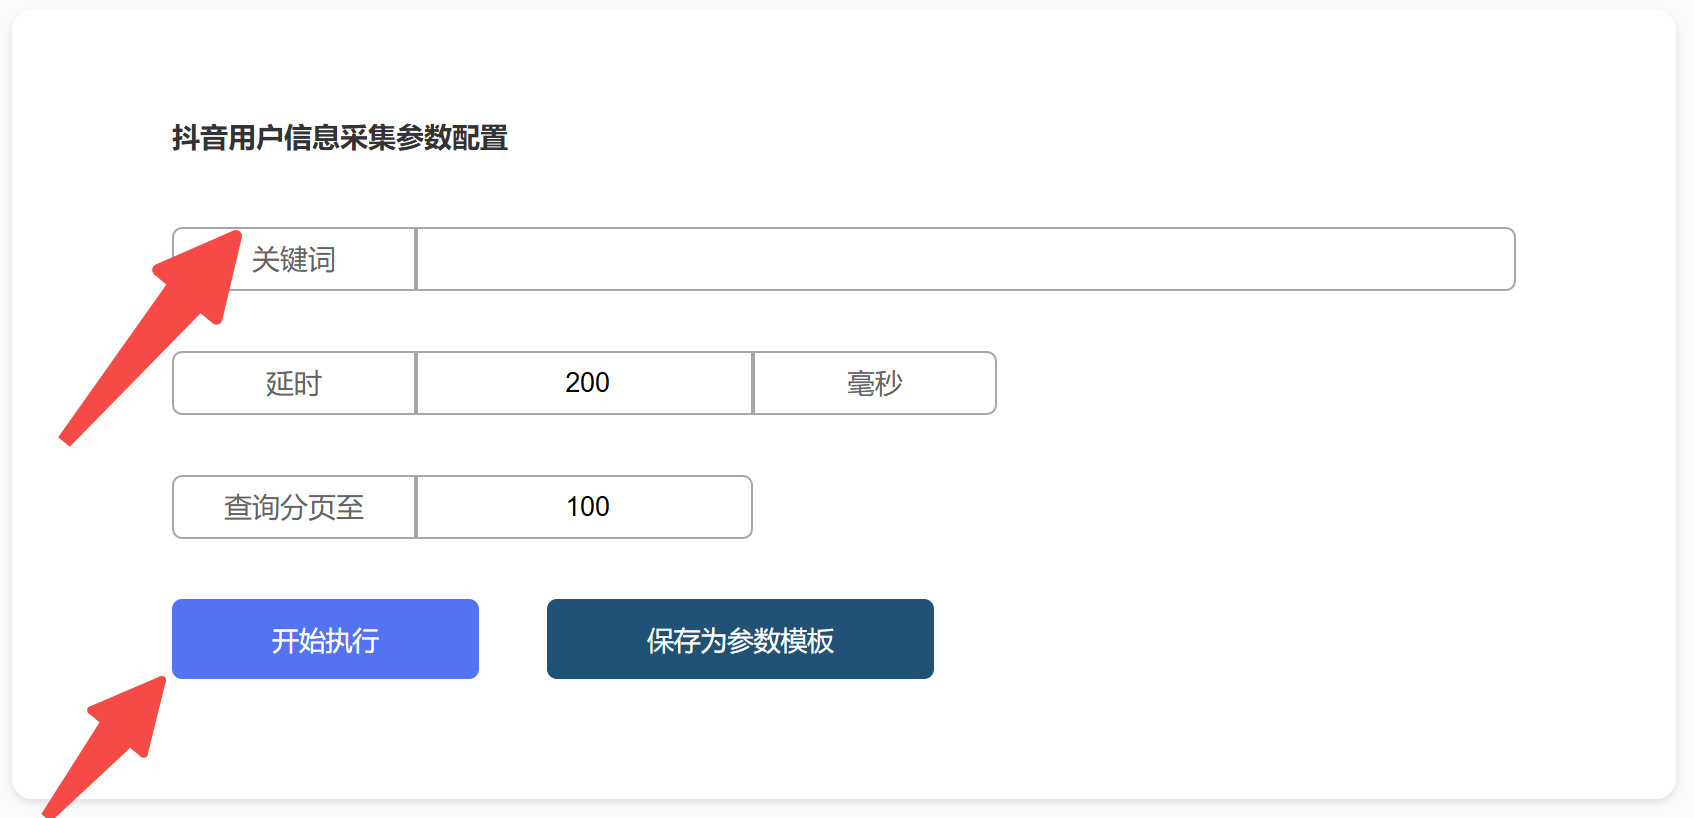Click the number 200 in the delay box
Screen dimensions: 1694x818
pos(587,383)
